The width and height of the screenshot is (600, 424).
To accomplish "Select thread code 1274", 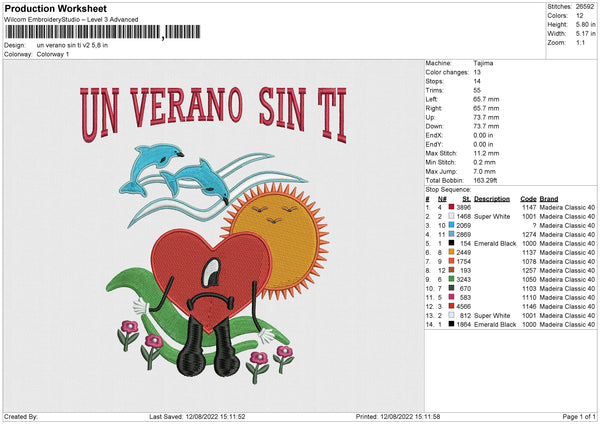I will pyautogui.click(x=529, y=234).
